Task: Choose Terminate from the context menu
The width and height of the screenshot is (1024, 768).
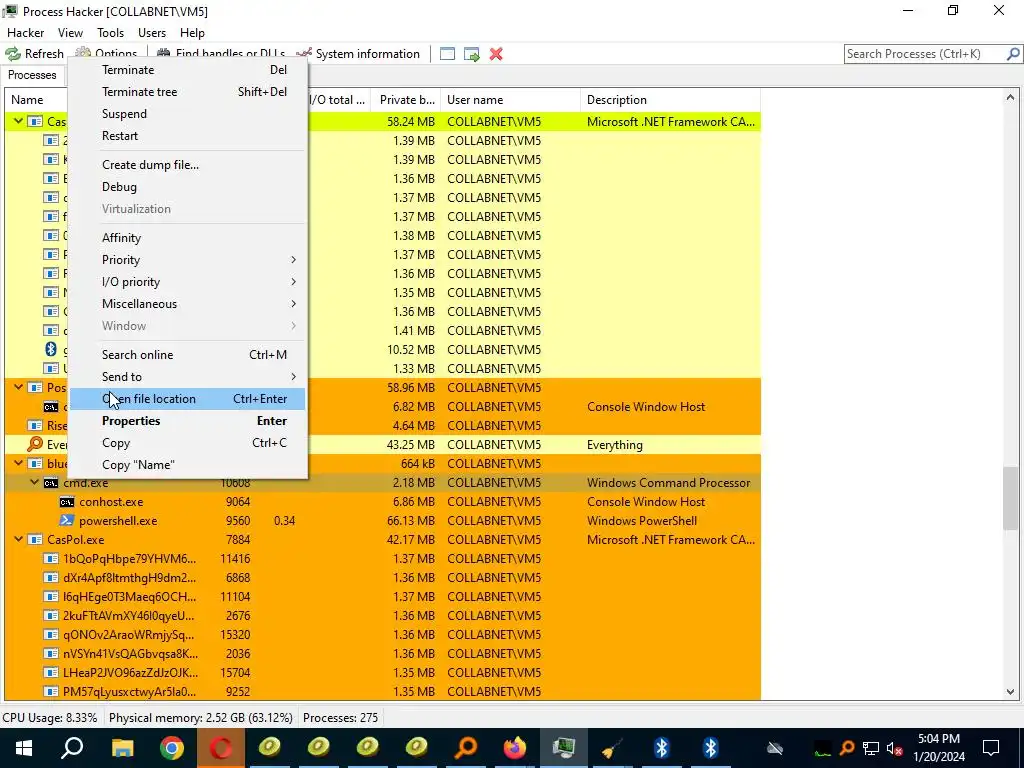Action: [187, 70]
